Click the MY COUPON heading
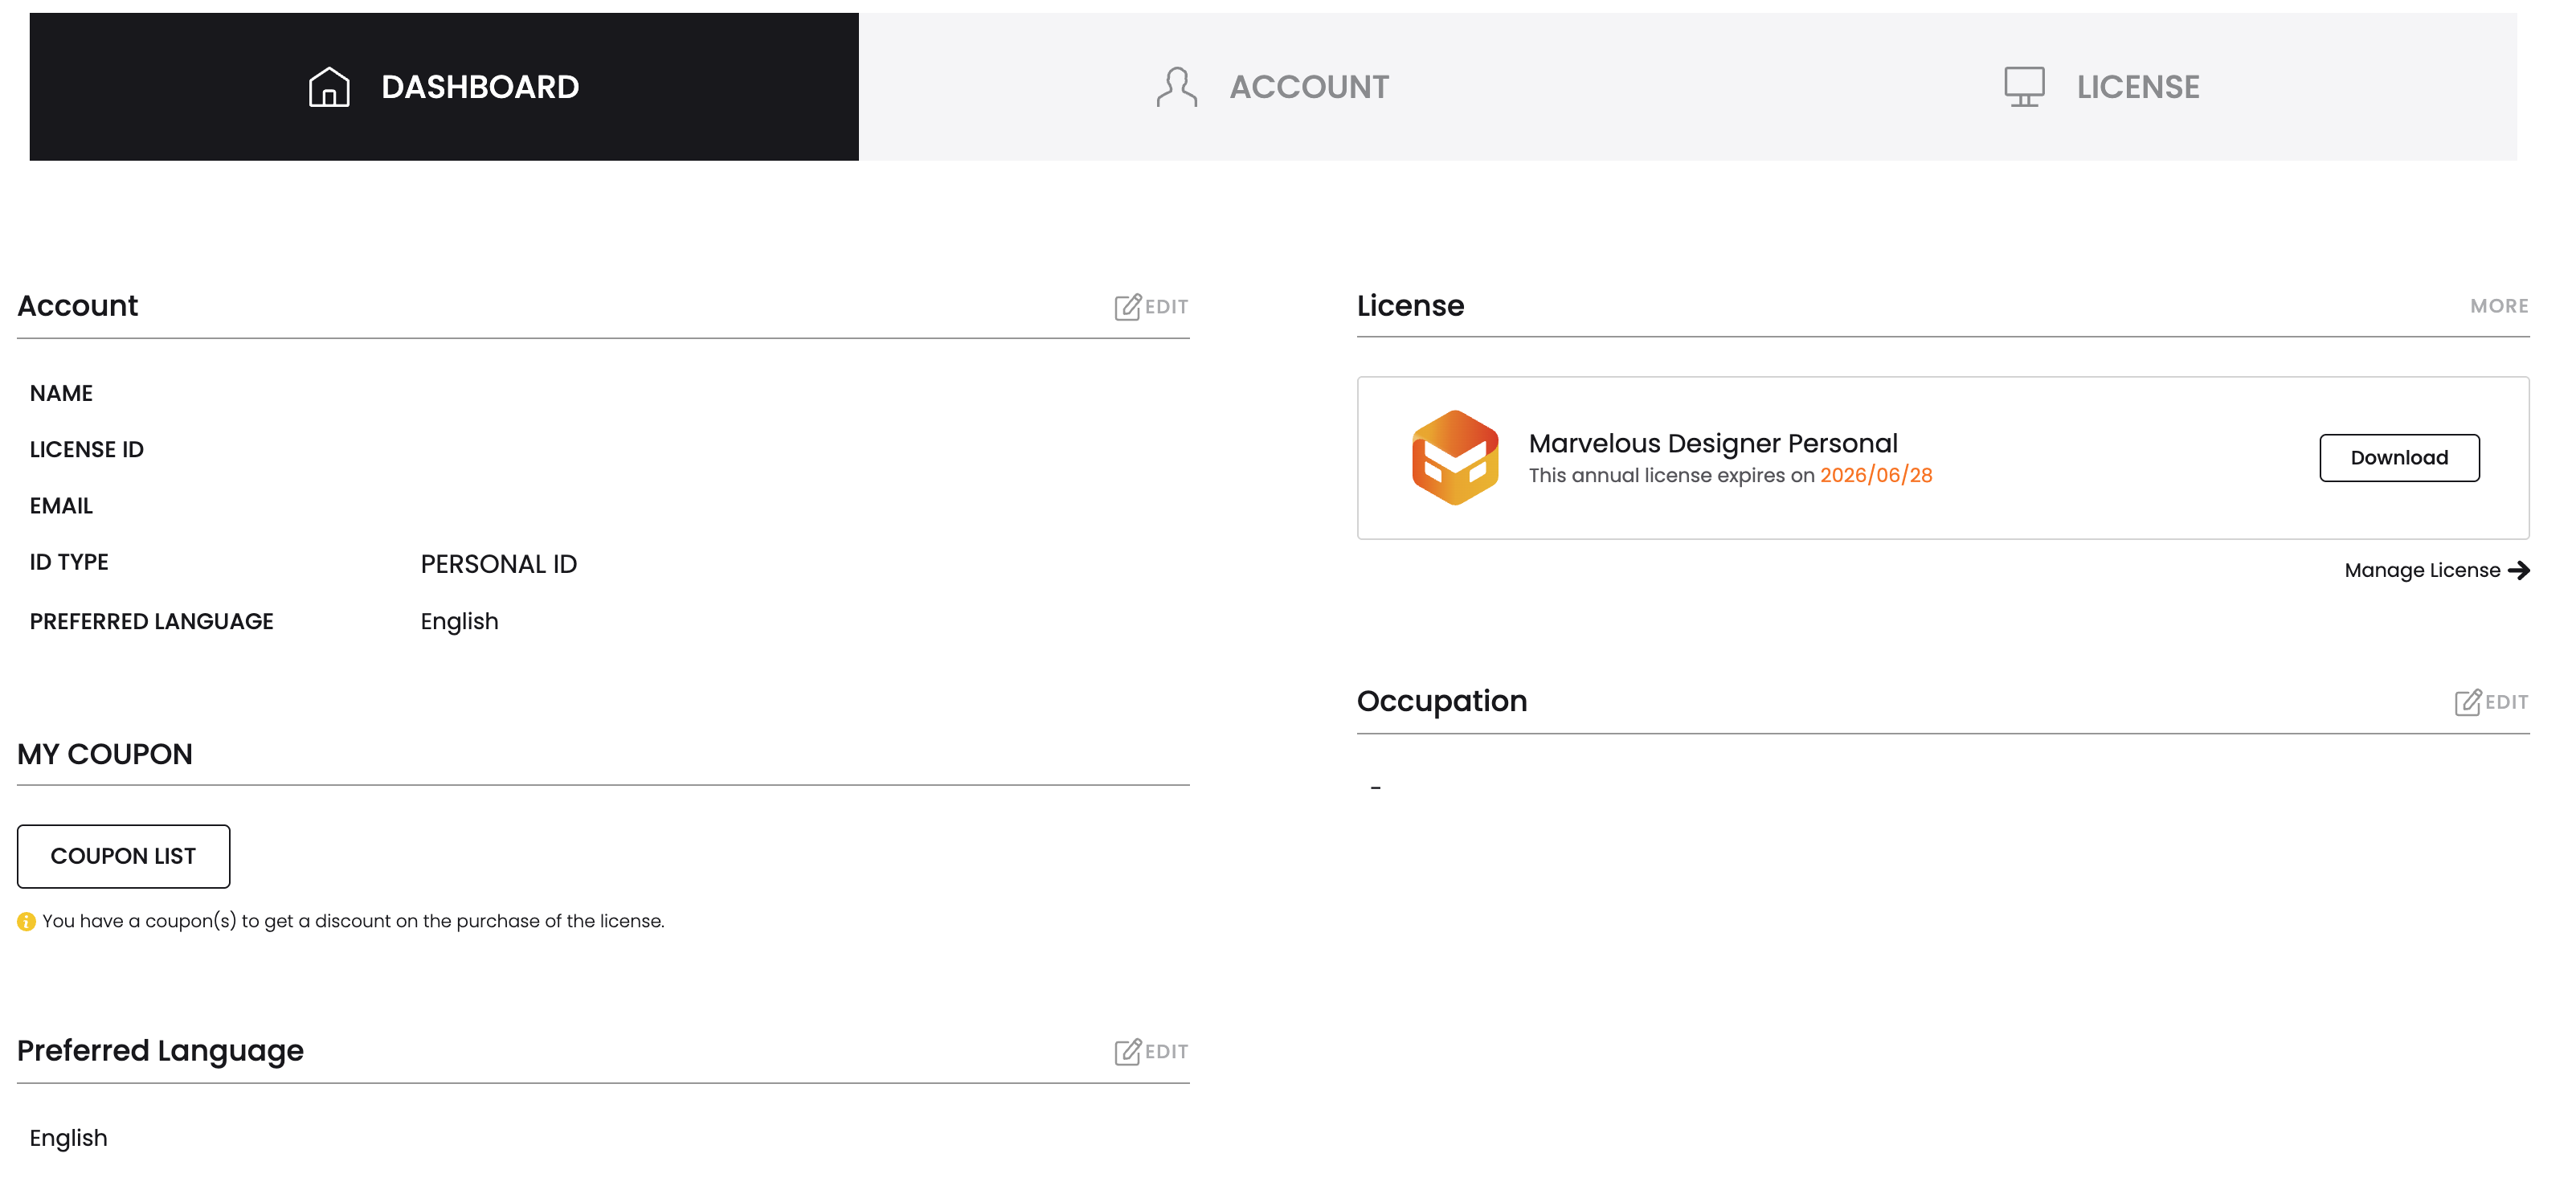 click(105, 754)
